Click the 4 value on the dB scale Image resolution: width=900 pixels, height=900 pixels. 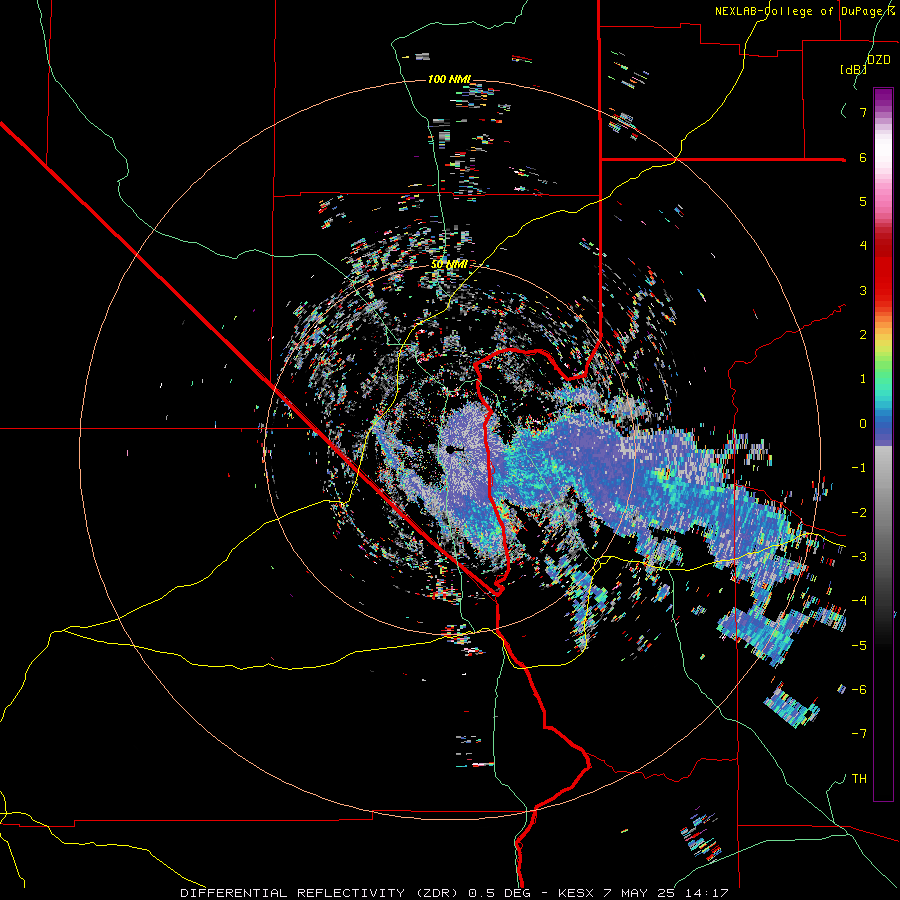863,246
